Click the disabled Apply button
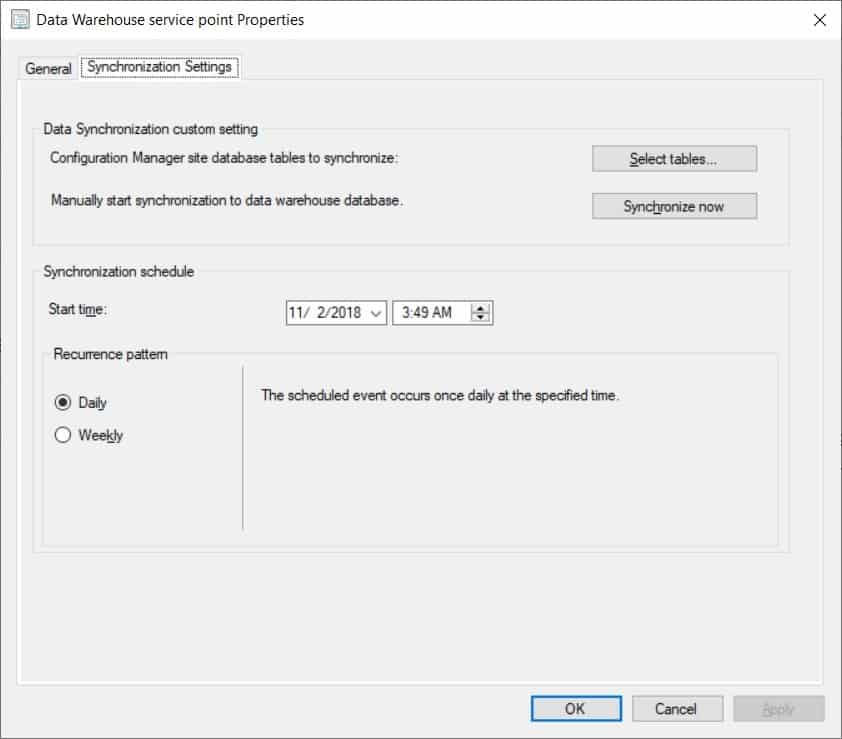 click(779, 708)
